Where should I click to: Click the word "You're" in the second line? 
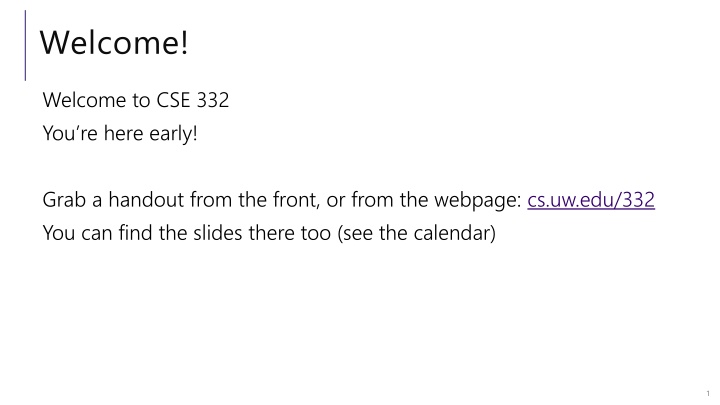click(x=70, y=134)
